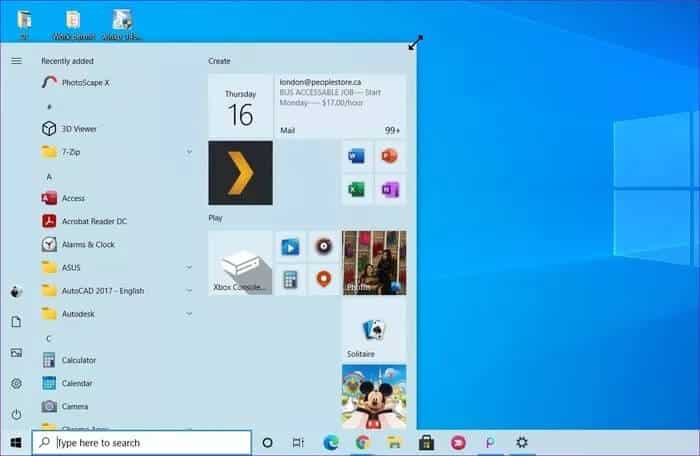
Task: Open Xbox Console Companion tile
Action: pyautogui.click(x=240, y=263)
